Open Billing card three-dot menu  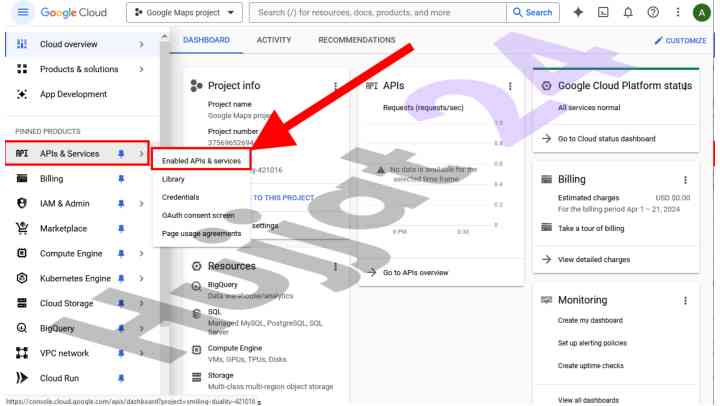(685, 180)
